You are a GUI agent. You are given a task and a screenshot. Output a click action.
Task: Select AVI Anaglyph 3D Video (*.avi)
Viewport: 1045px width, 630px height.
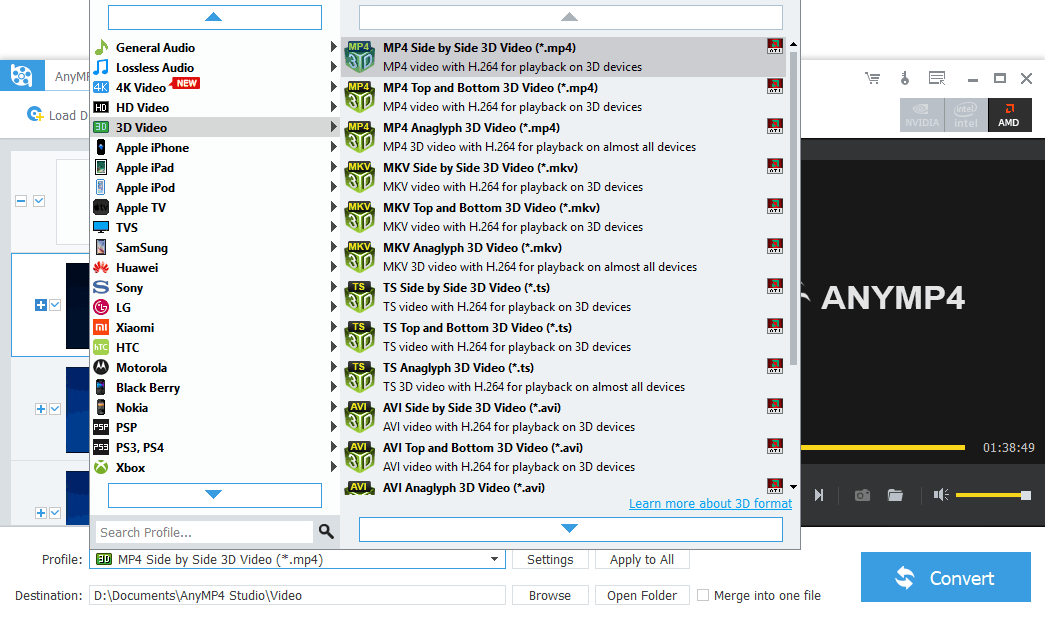point(563,487)
